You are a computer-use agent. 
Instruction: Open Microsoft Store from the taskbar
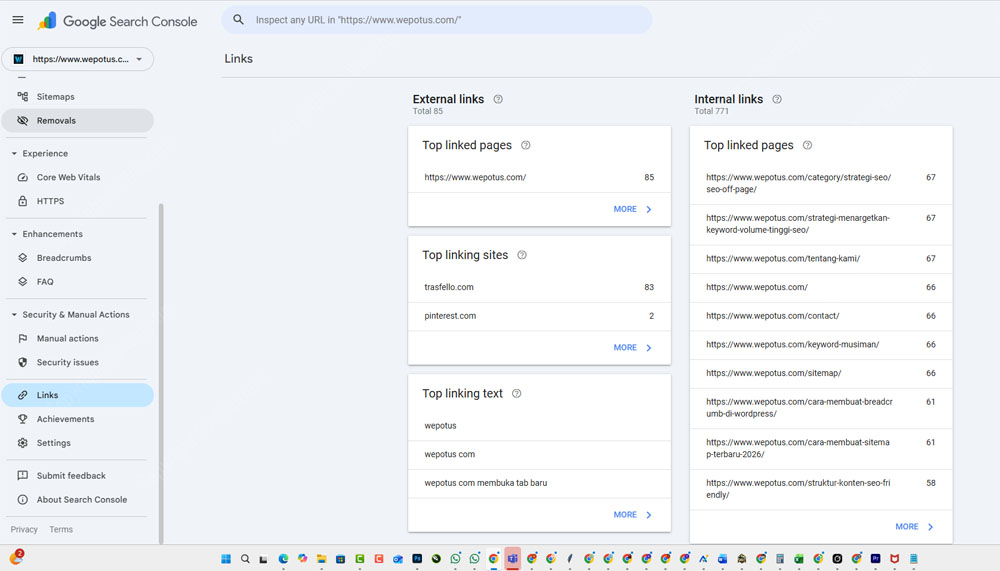340,559
